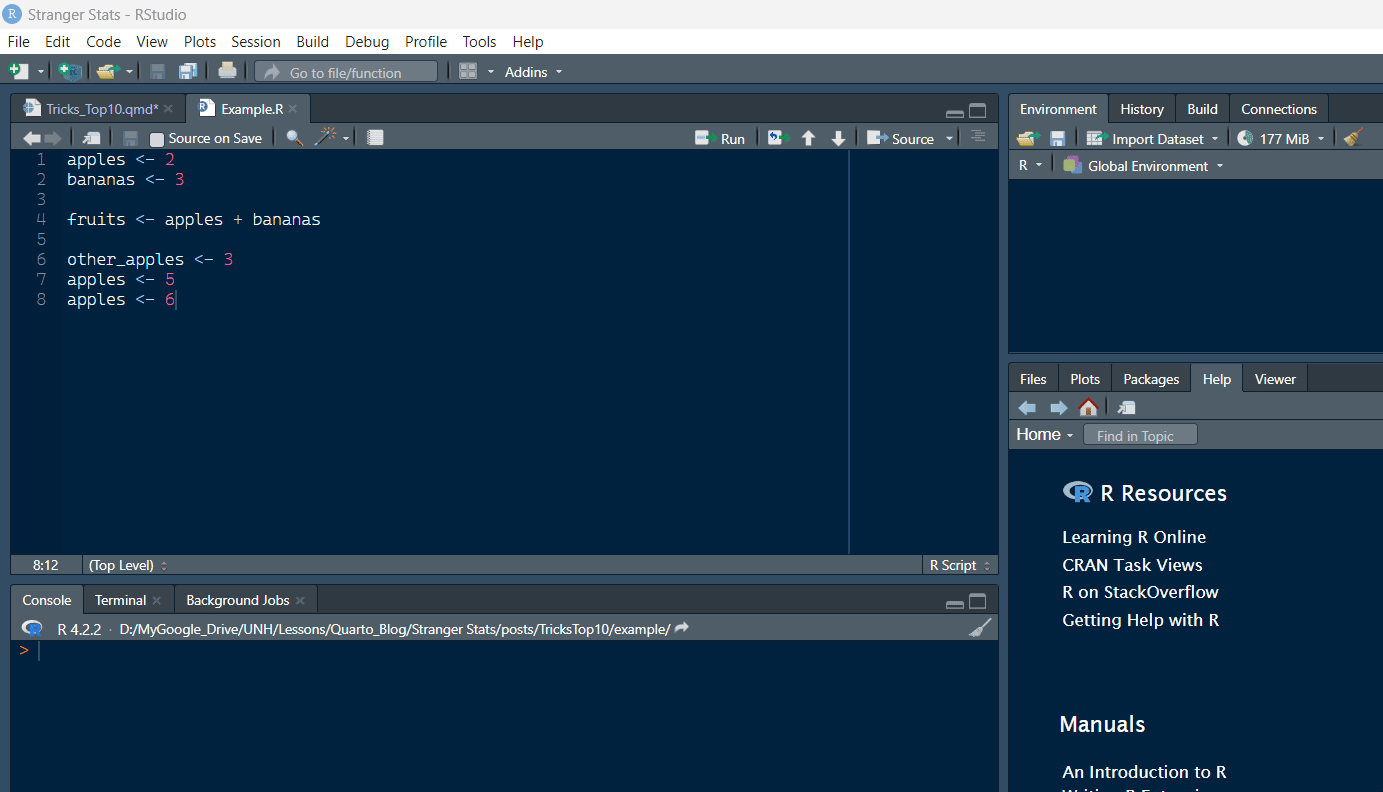1383x792 pixels.
Task: Open the Import Dataset dropdown
Action: point(1153,139)
